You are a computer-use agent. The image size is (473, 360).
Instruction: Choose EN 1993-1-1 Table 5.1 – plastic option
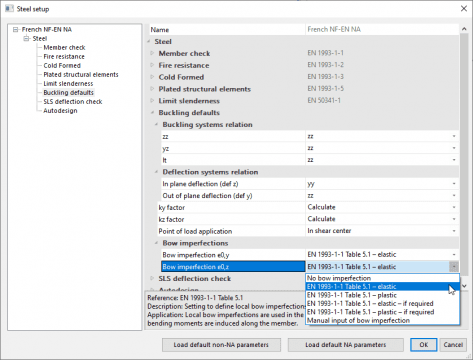(383, 295)
